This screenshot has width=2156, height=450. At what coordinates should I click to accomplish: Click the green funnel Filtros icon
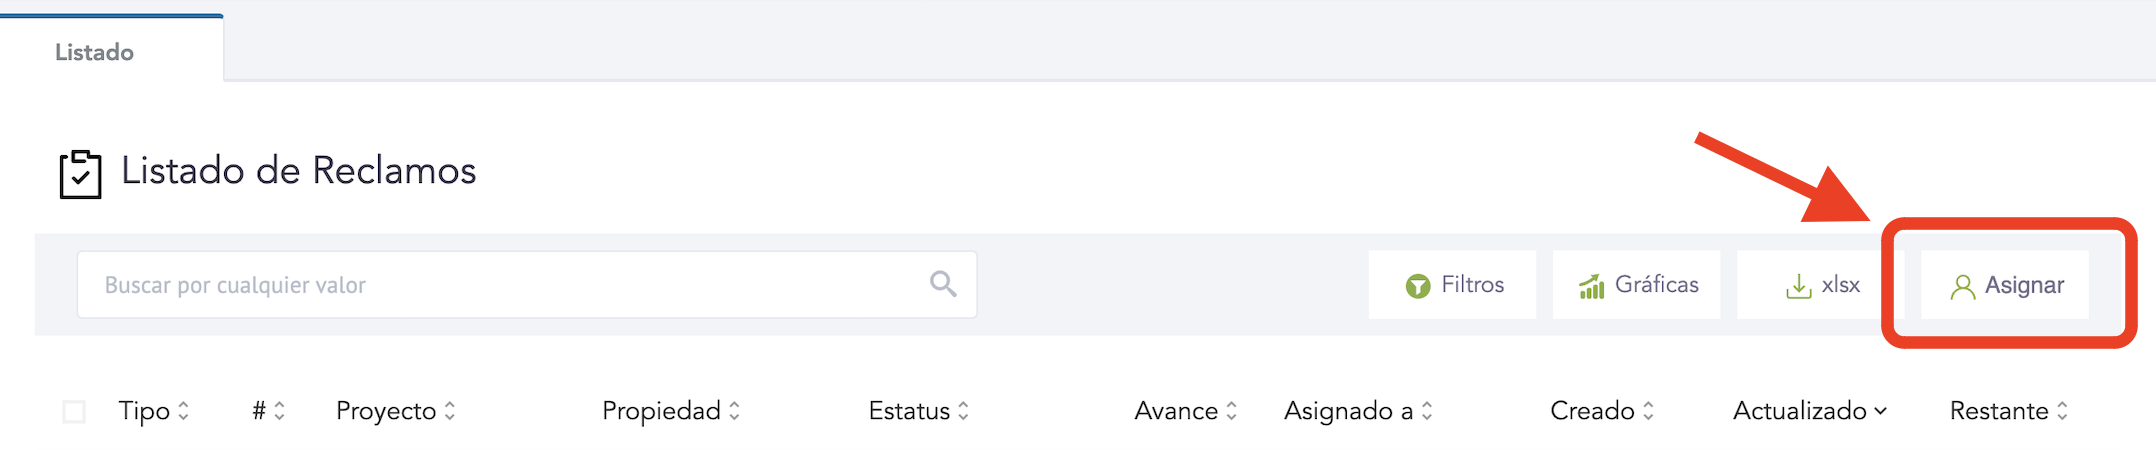pyautogui.click(x=1417, y=286)
